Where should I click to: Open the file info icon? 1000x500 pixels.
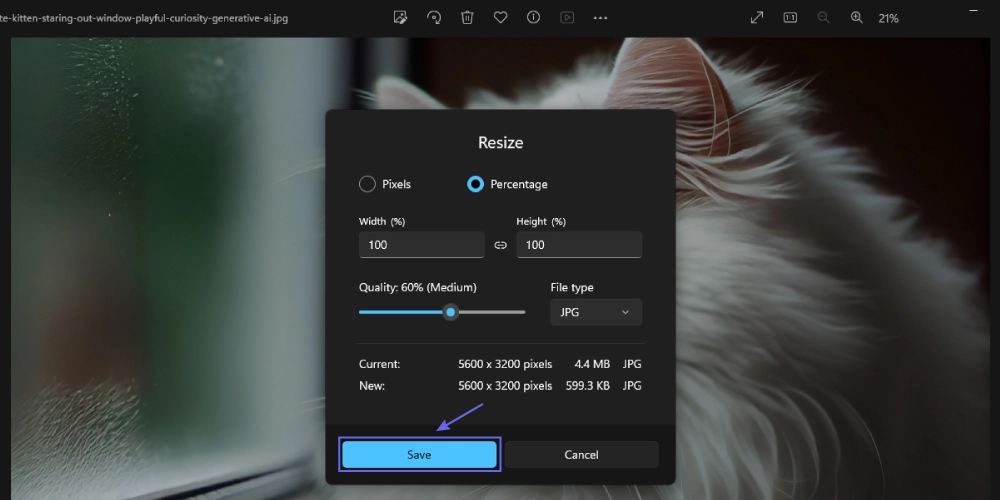coord(533,17)
